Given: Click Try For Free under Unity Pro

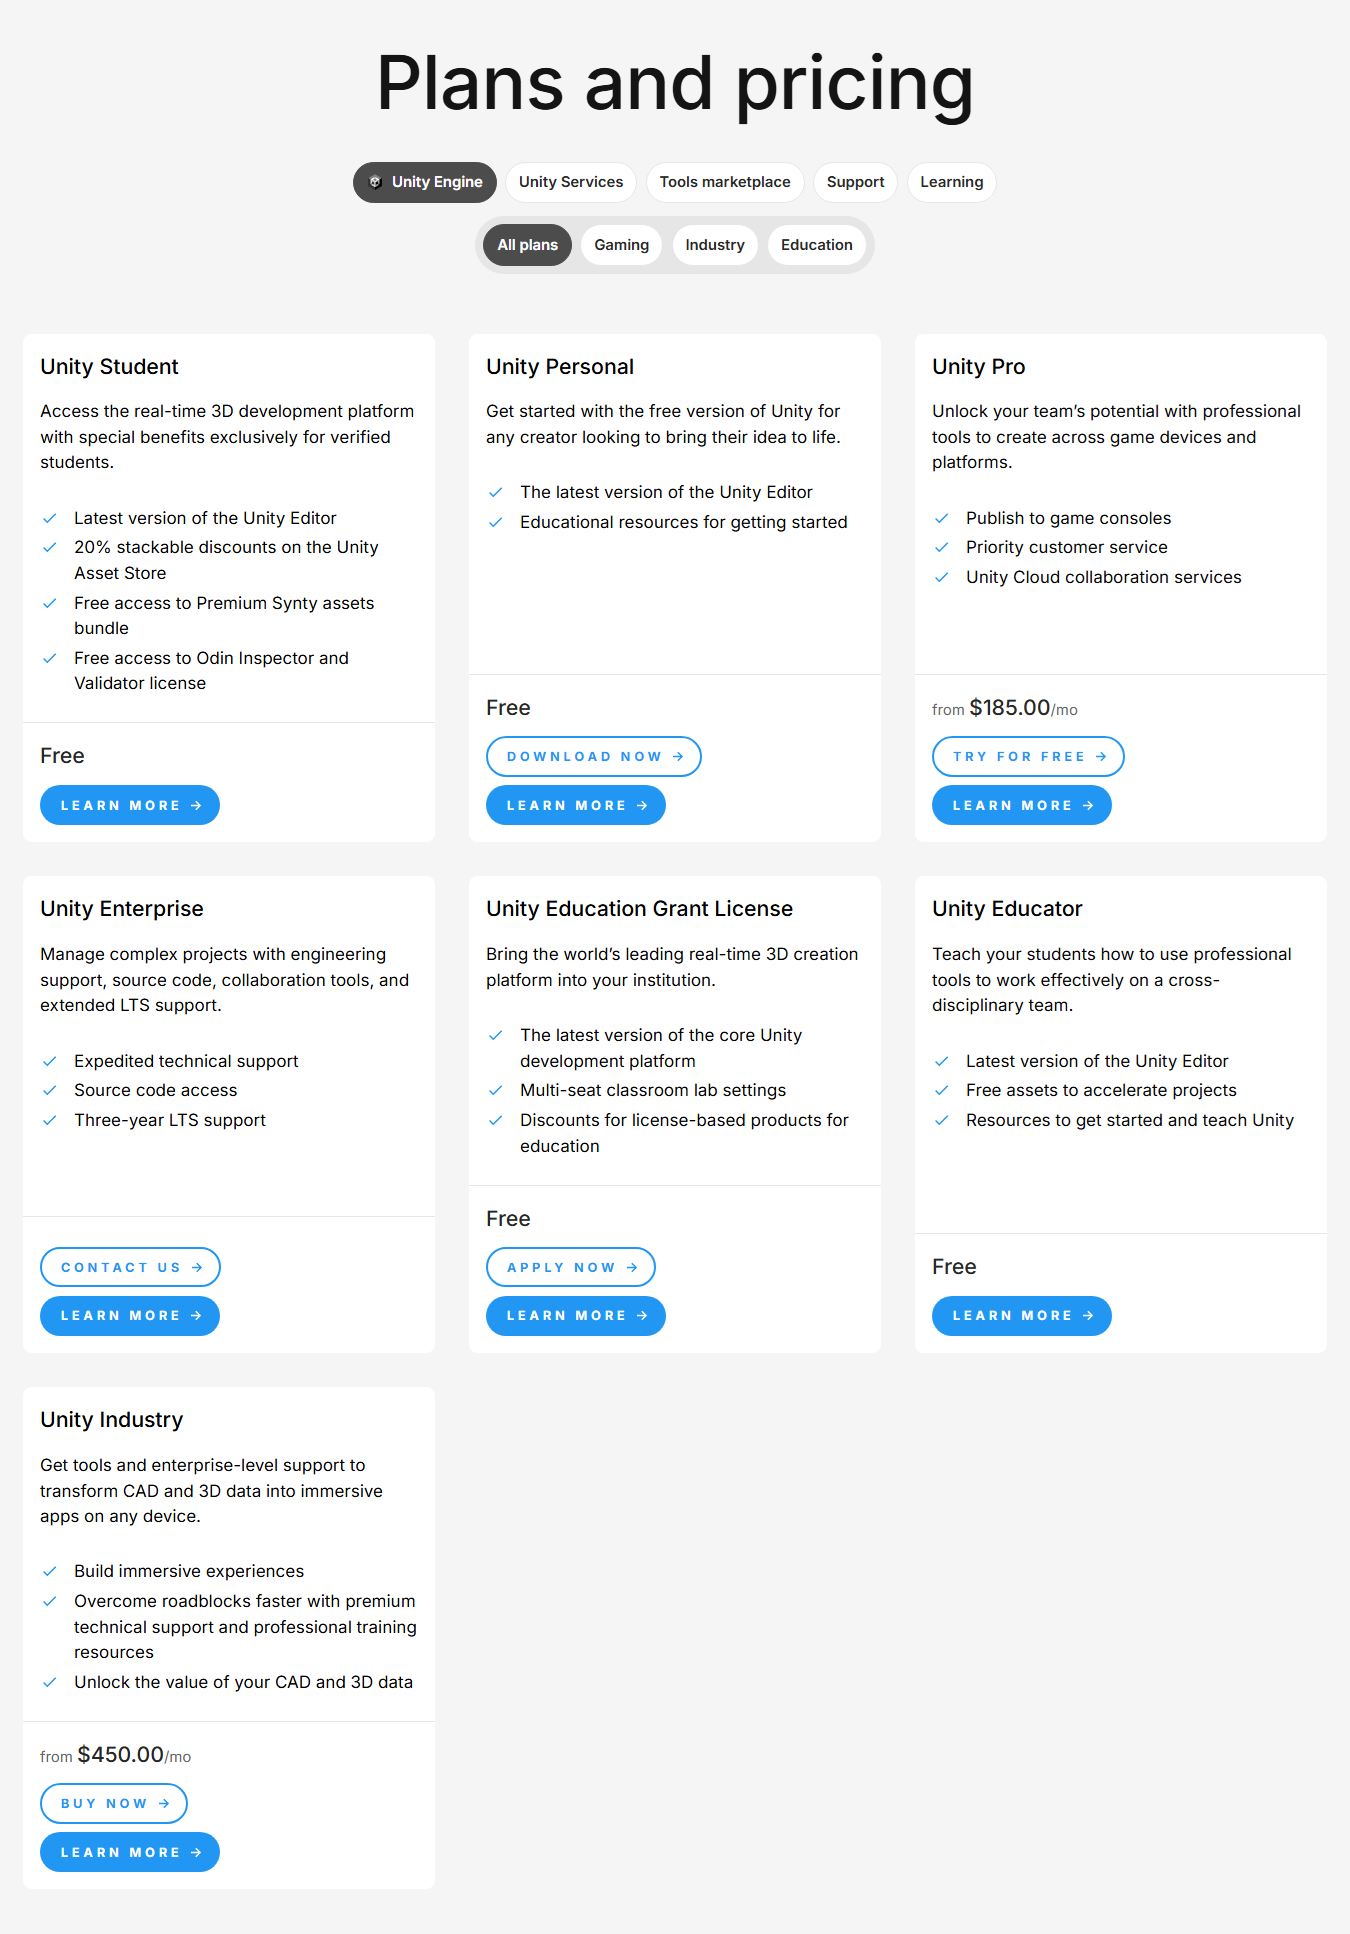Looking at the screenshot, I should pyautogui.click(x=1029, y=757).
